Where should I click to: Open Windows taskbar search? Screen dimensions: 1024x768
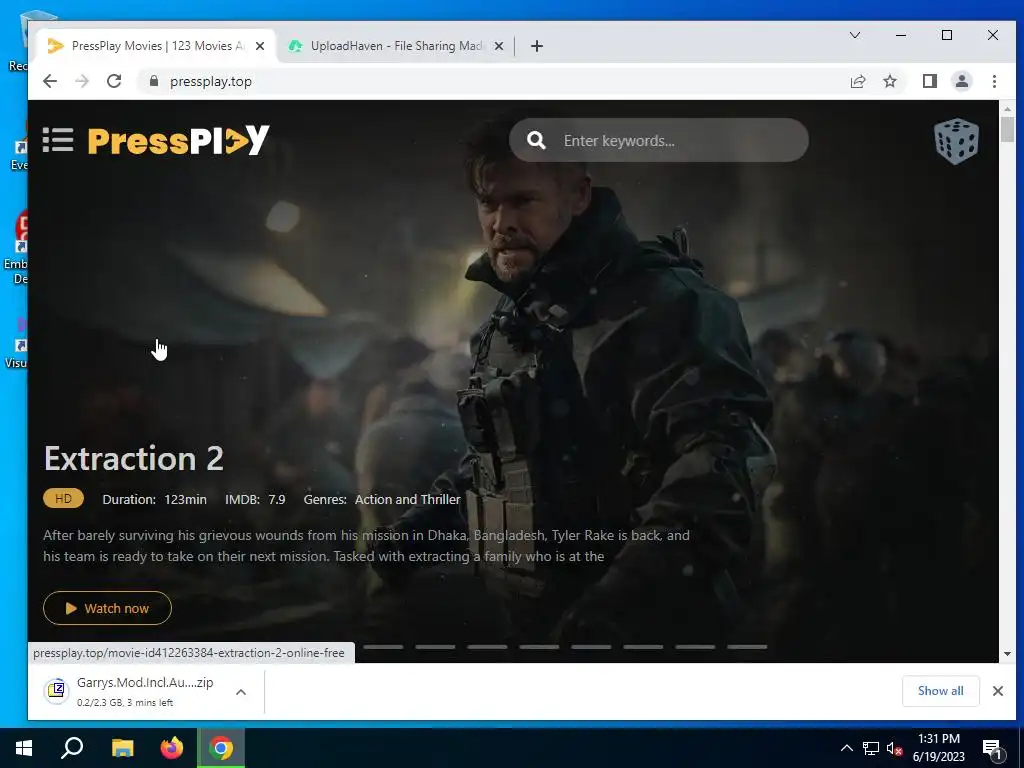[x=72, y=748]
